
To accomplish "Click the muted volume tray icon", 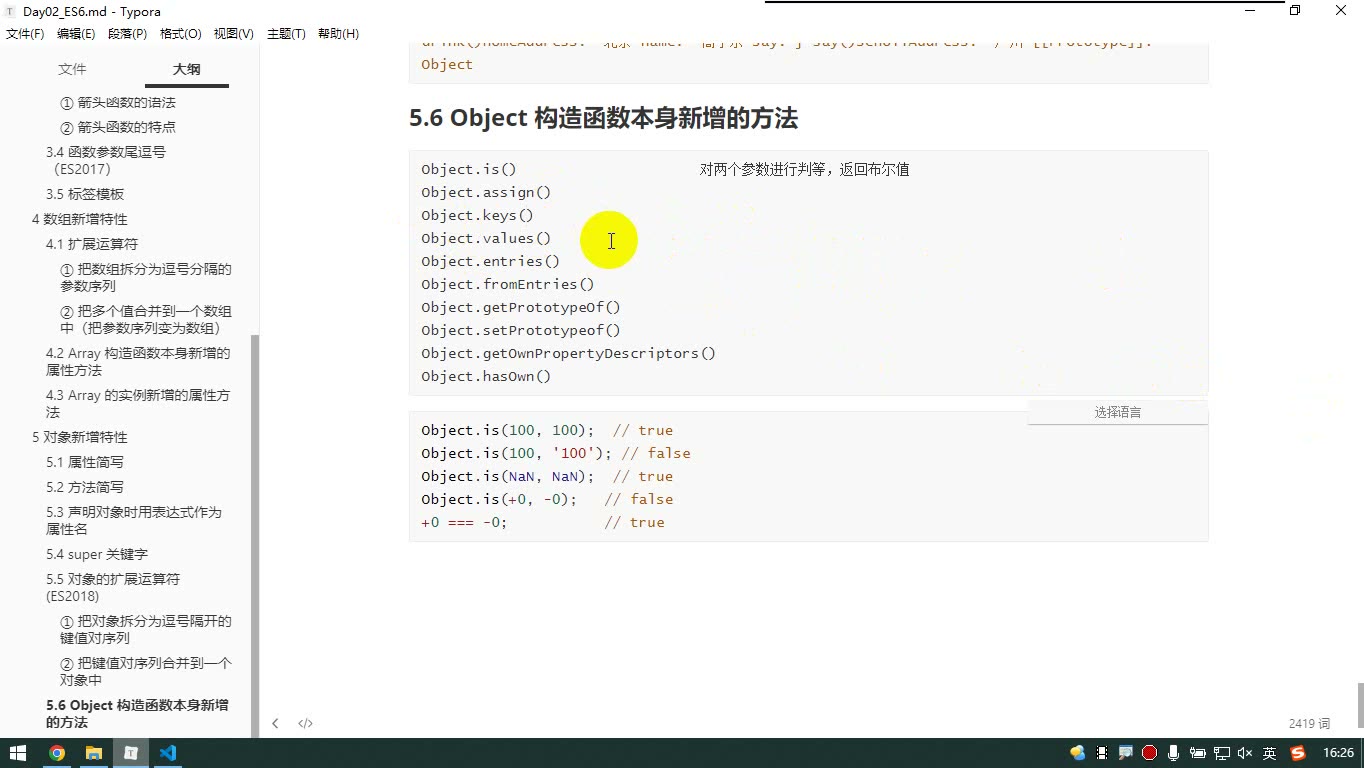I will (1245, 753).
